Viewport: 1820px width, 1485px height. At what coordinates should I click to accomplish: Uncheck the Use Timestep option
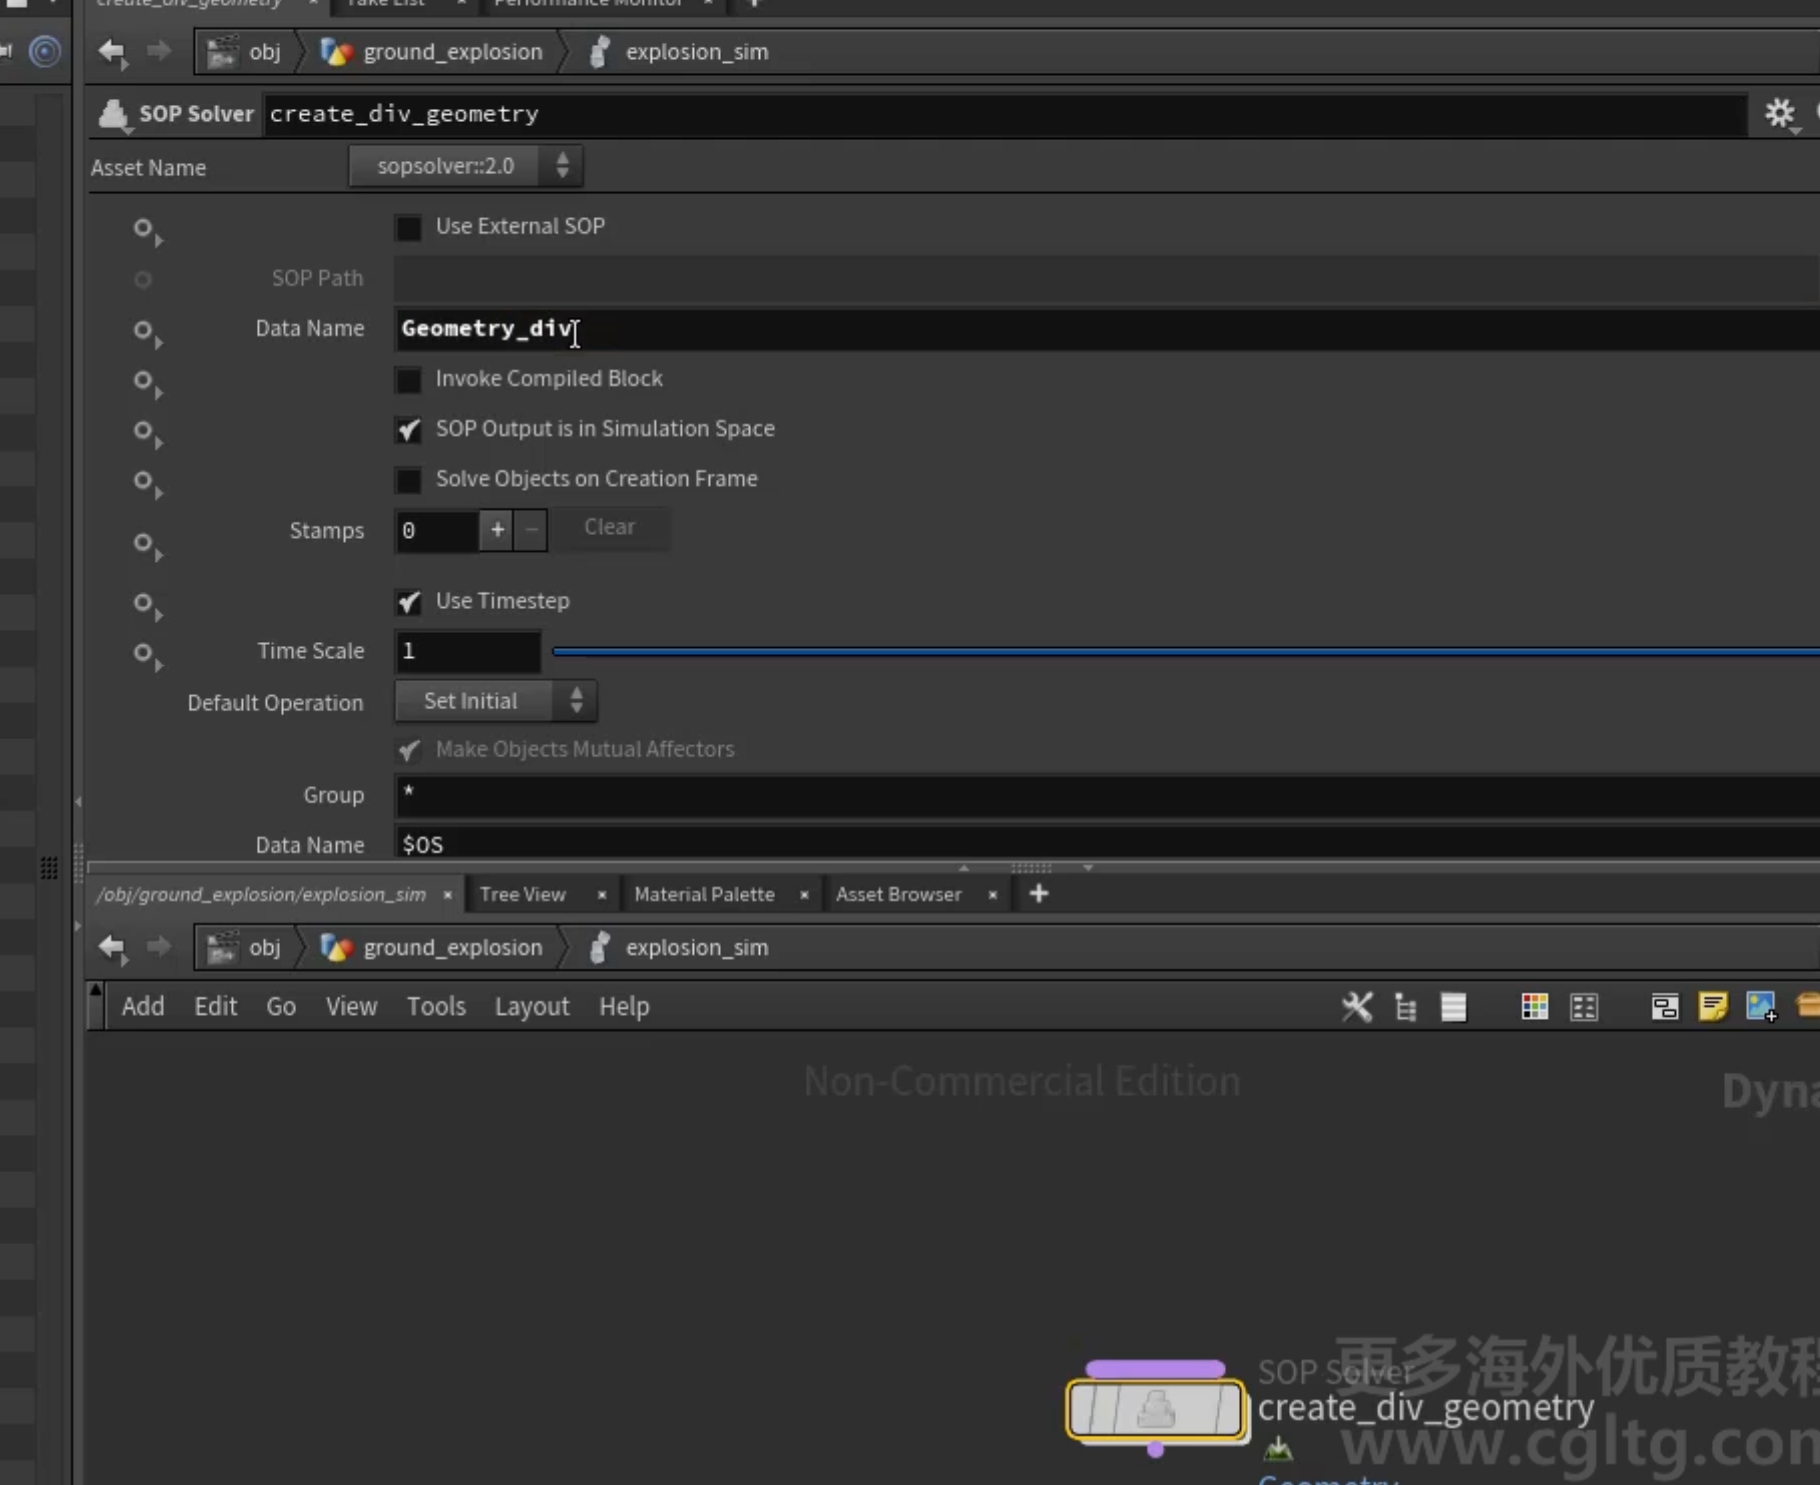pyautogui.click(x=408, y=602)
